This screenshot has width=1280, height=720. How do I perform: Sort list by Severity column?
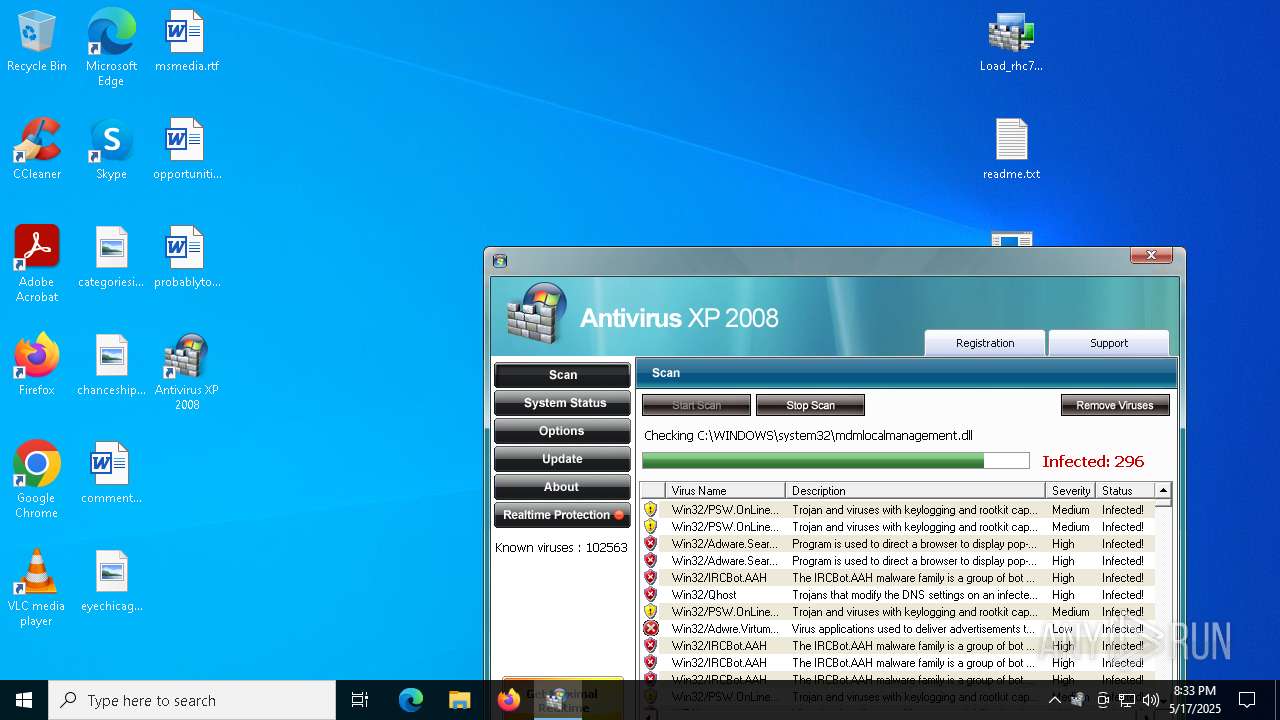coord(1070,491)
